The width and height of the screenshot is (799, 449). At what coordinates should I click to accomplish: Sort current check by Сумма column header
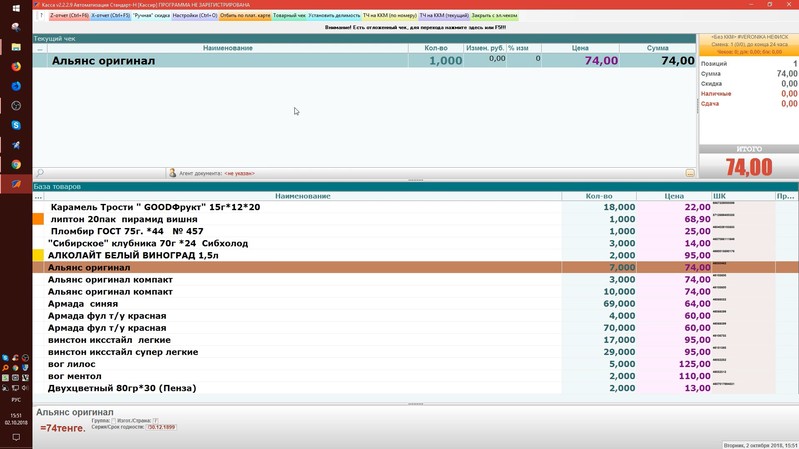point(657,48)
